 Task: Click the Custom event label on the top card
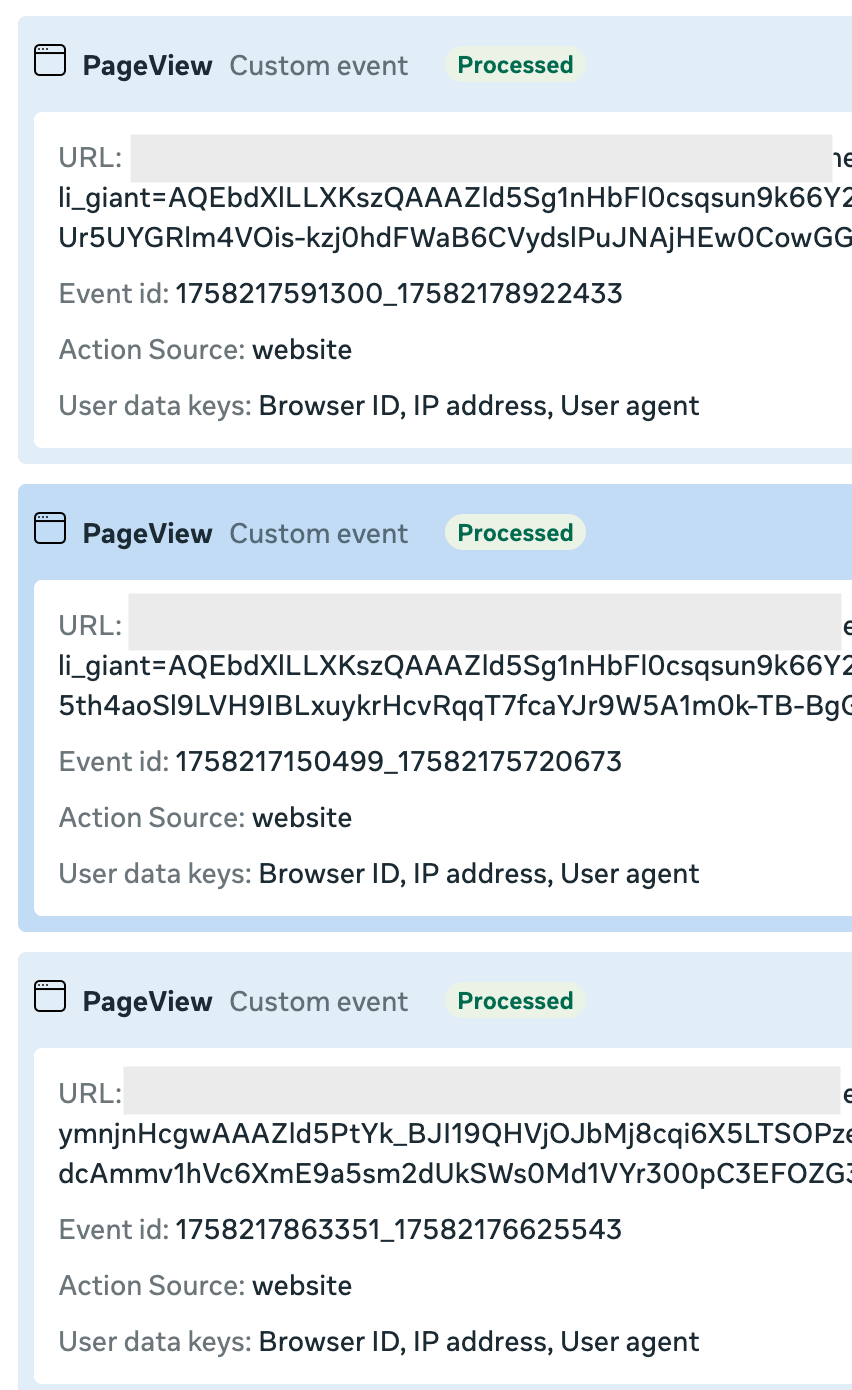(319, 66)
